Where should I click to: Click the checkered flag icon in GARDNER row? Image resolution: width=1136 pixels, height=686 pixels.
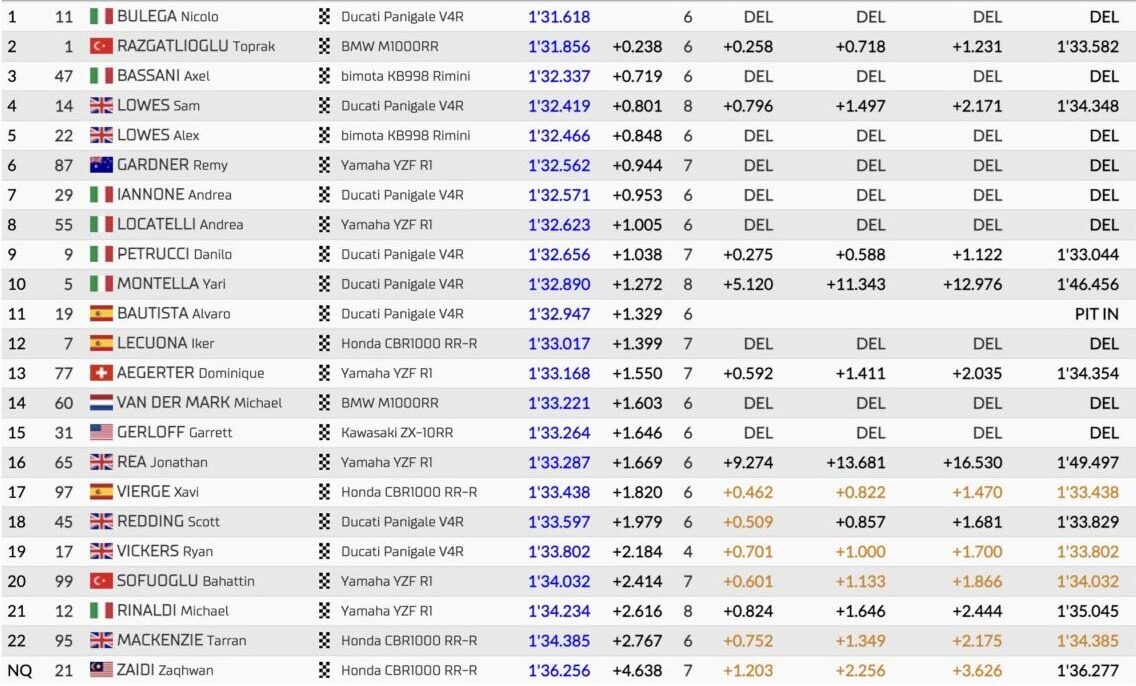click(325, 164)
